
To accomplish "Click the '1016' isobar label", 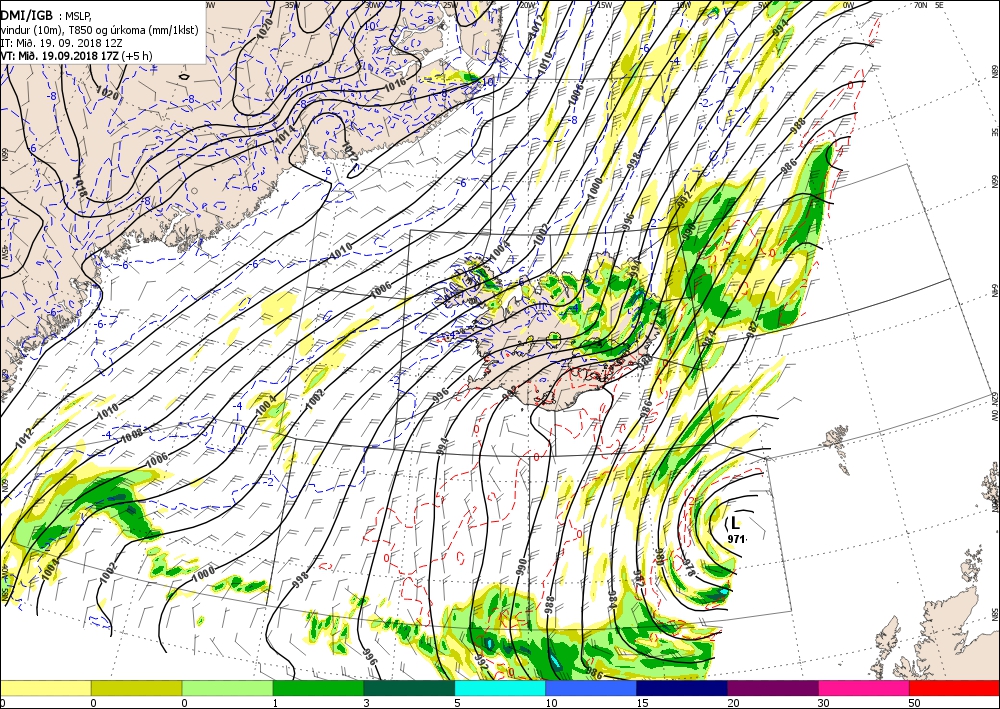I will pyautogui.click(x=395, y=83).
